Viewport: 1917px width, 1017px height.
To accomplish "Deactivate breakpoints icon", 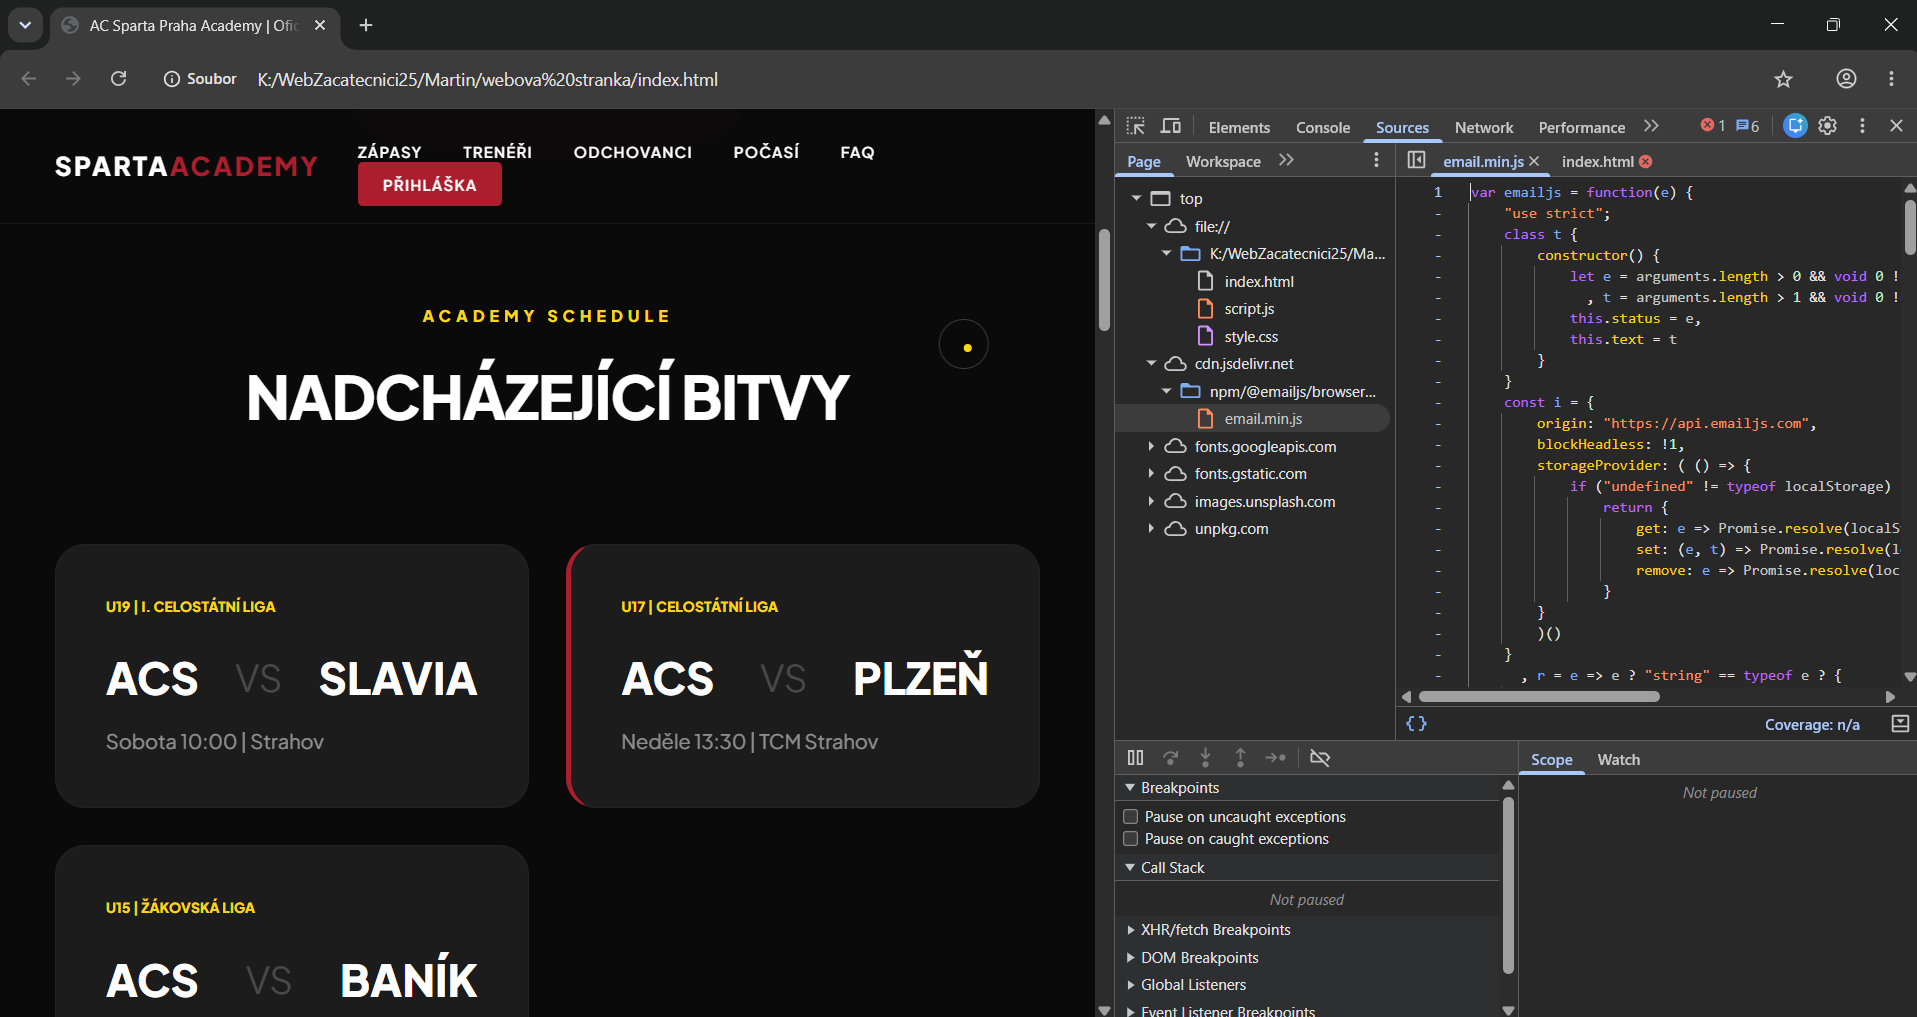I will (x=1320, y=758).
